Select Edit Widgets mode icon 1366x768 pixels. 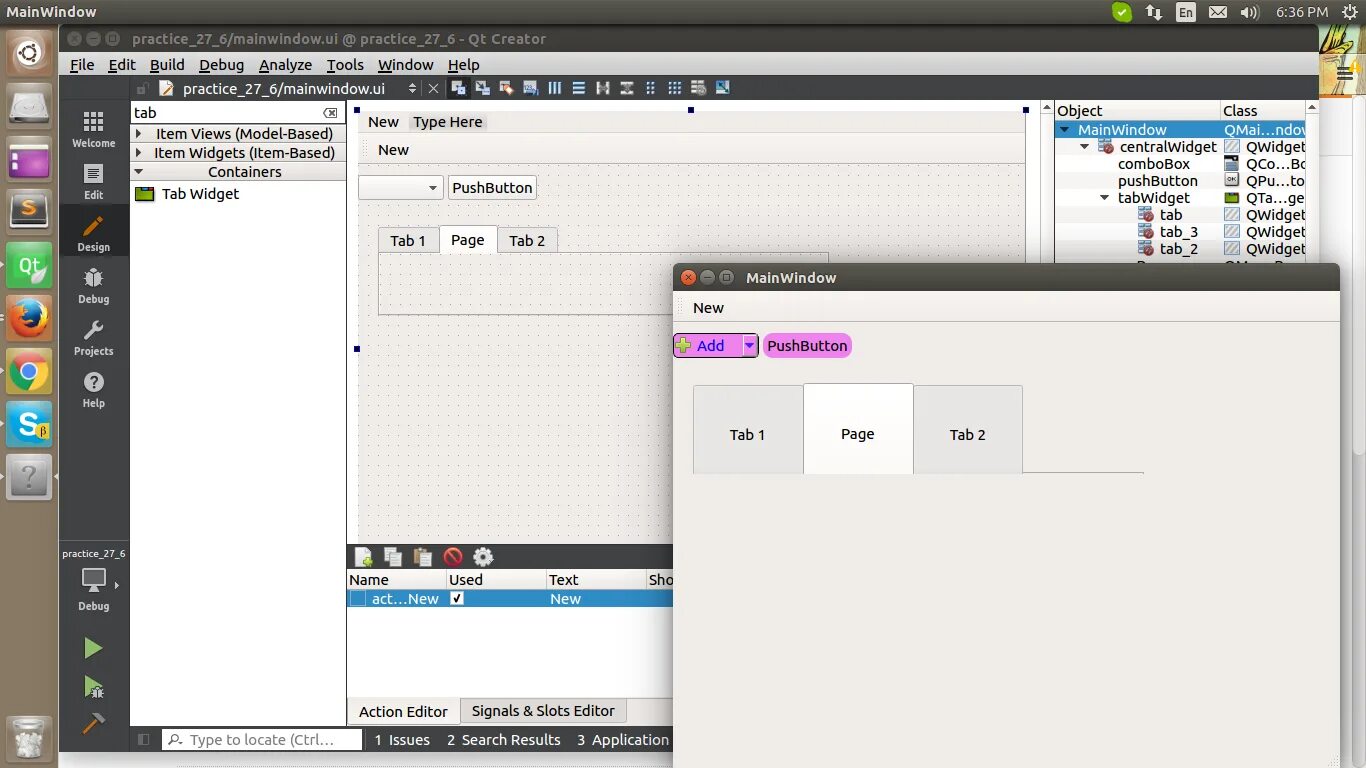point(458,88)
